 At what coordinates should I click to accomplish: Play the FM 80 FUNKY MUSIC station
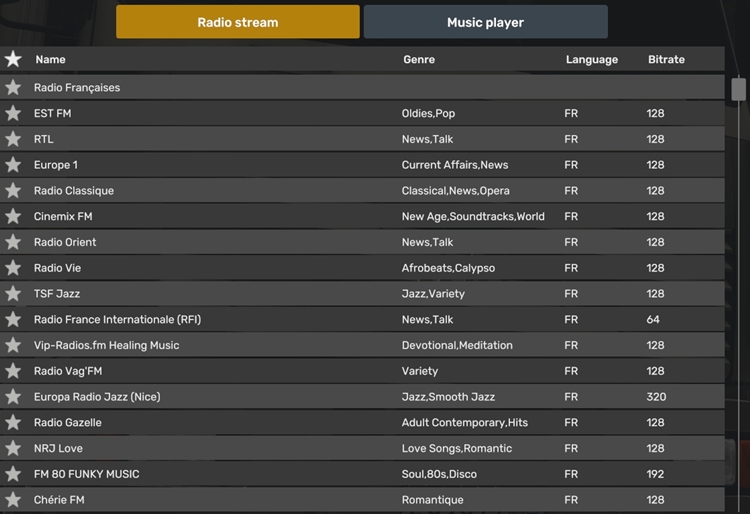tap(87, 474)
